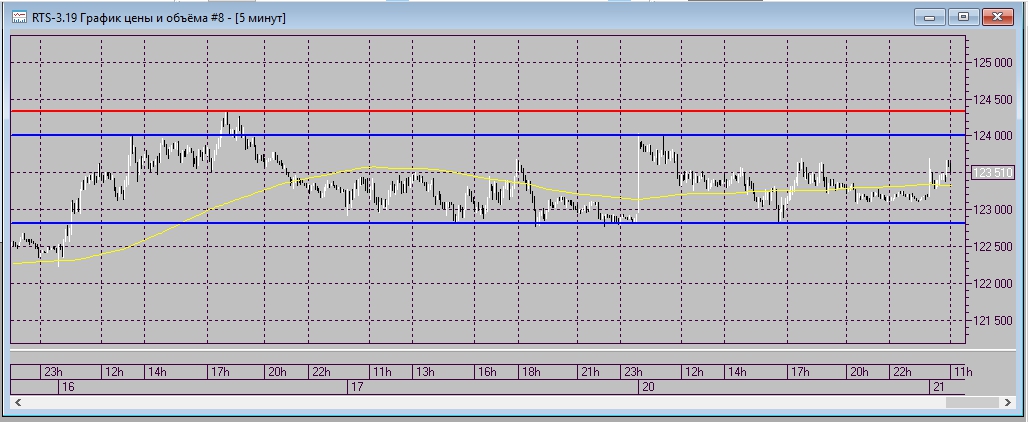Viewport: 1028px width, 422px height.
Task: Click the upper blue horizontal line at 124 000
Action: coord(488,135)
